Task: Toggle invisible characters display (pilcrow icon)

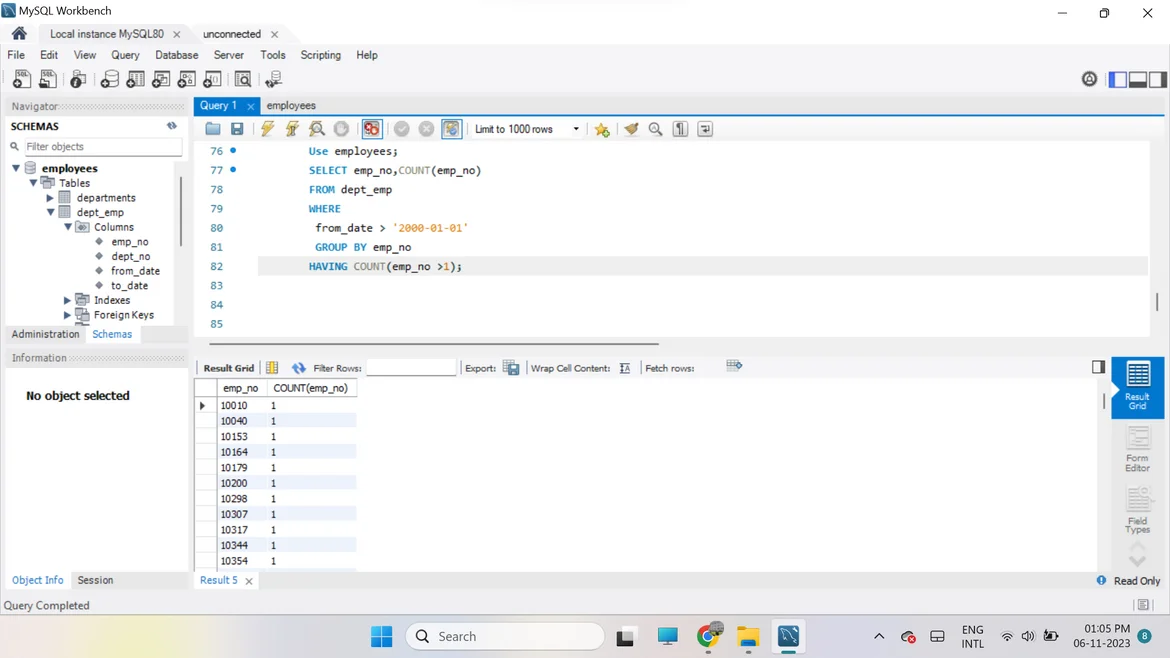Action: coord(680,129)
